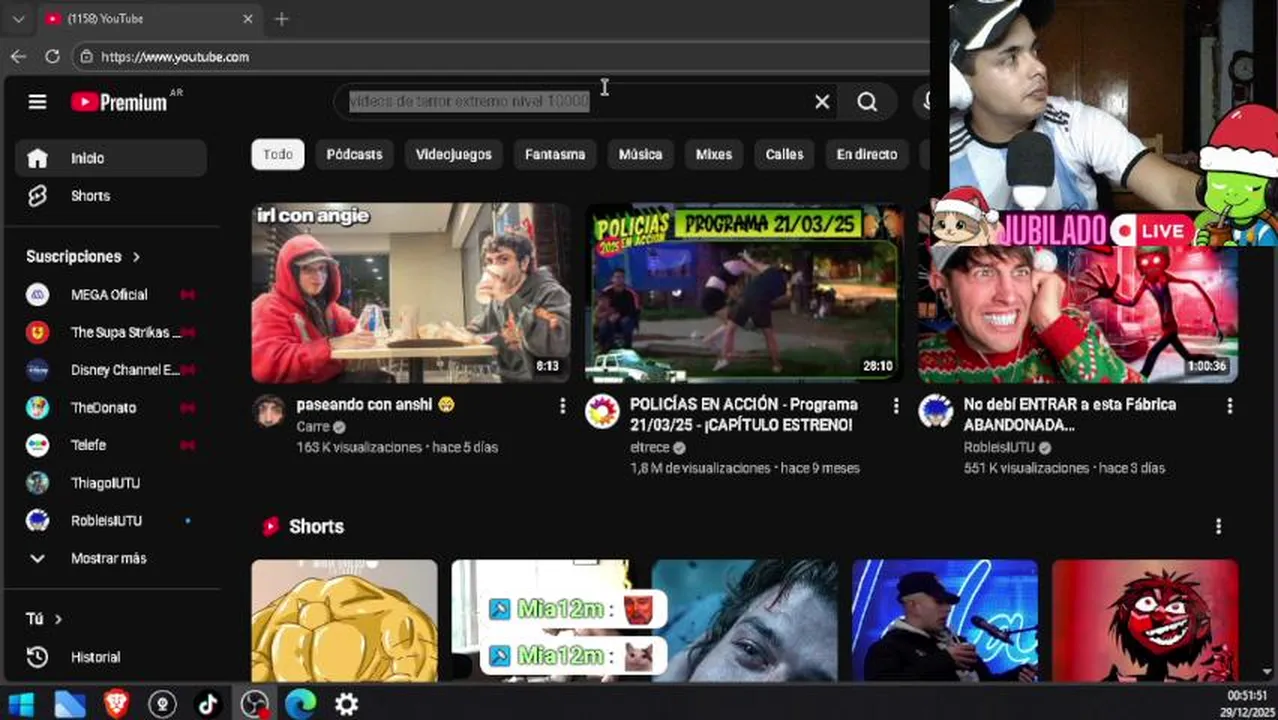Expand the Suscripciones section
This screenshot has height=720, width=1278.
pyautogui.click(x=83, y=257)
